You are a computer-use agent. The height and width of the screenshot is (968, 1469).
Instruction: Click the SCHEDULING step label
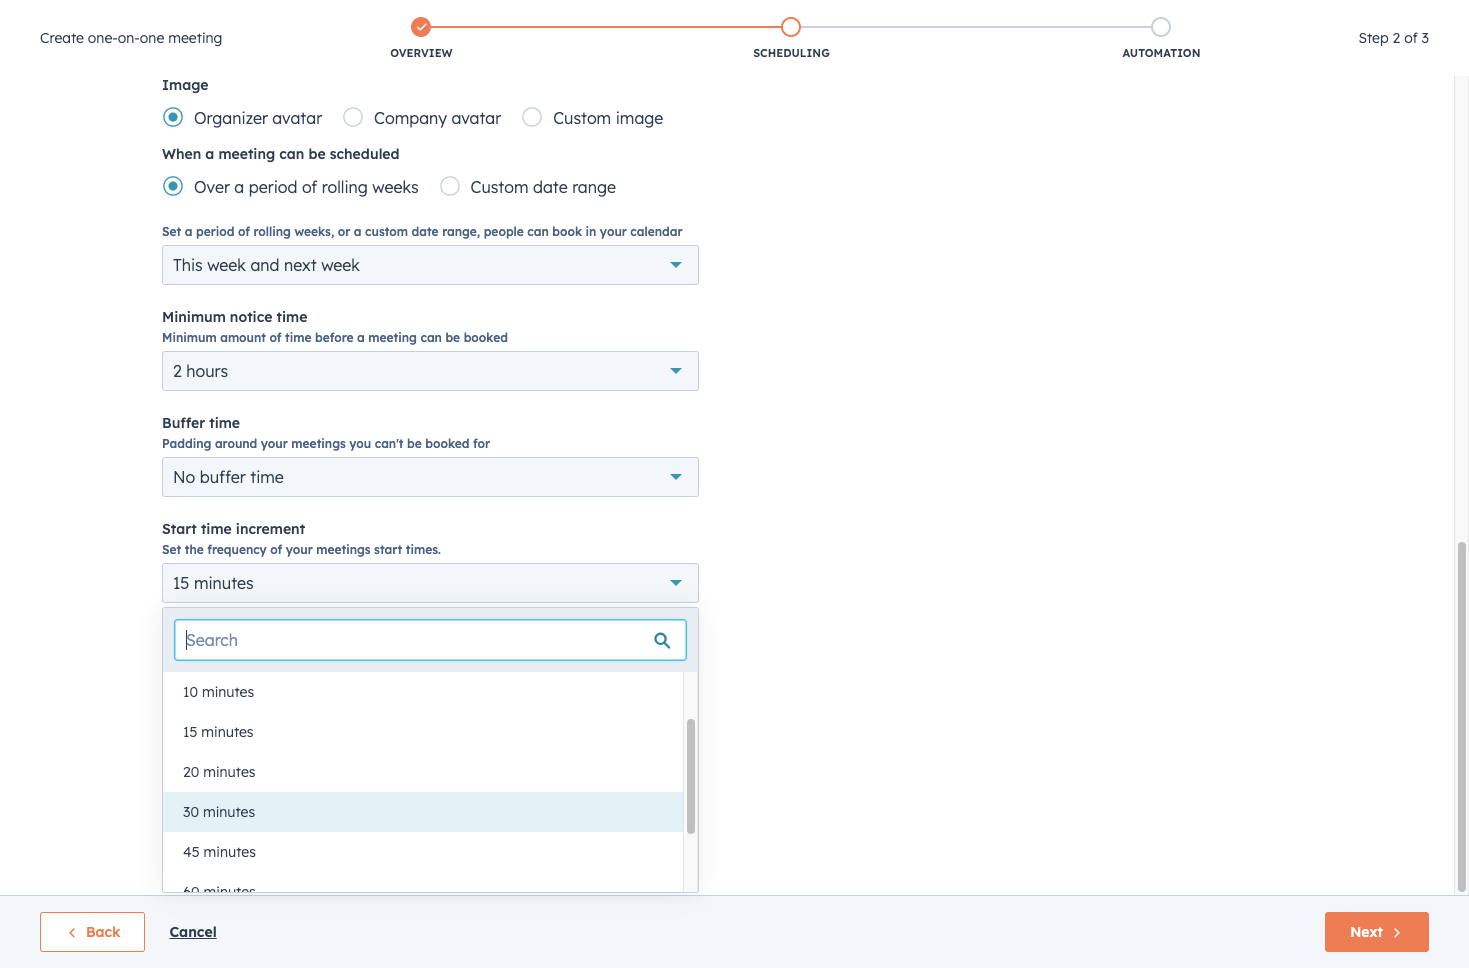[x=791, y=53]
